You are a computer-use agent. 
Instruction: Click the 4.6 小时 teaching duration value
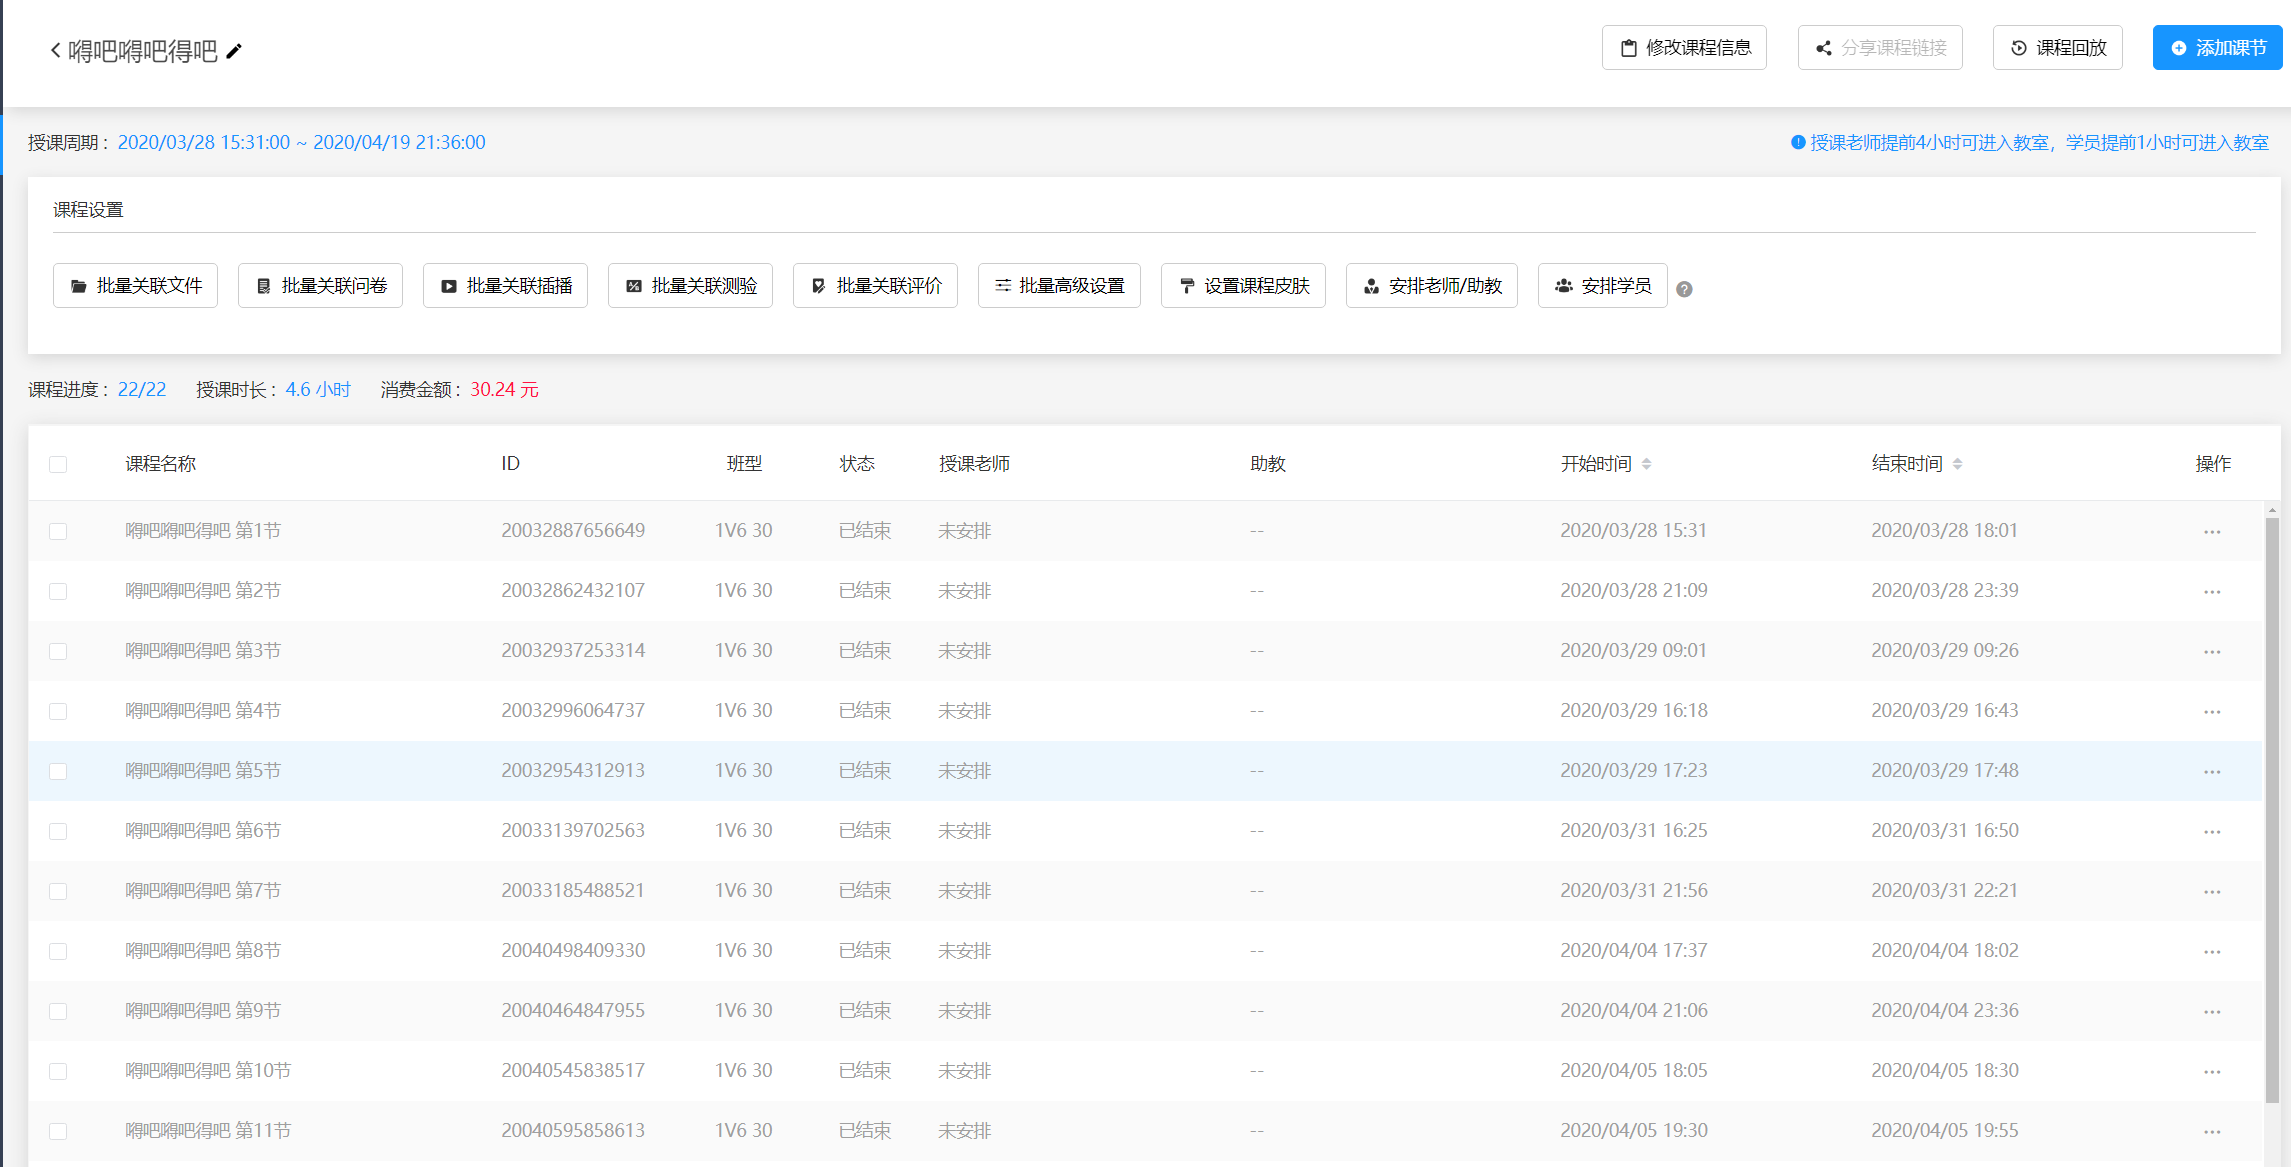[x=318, y=390]
